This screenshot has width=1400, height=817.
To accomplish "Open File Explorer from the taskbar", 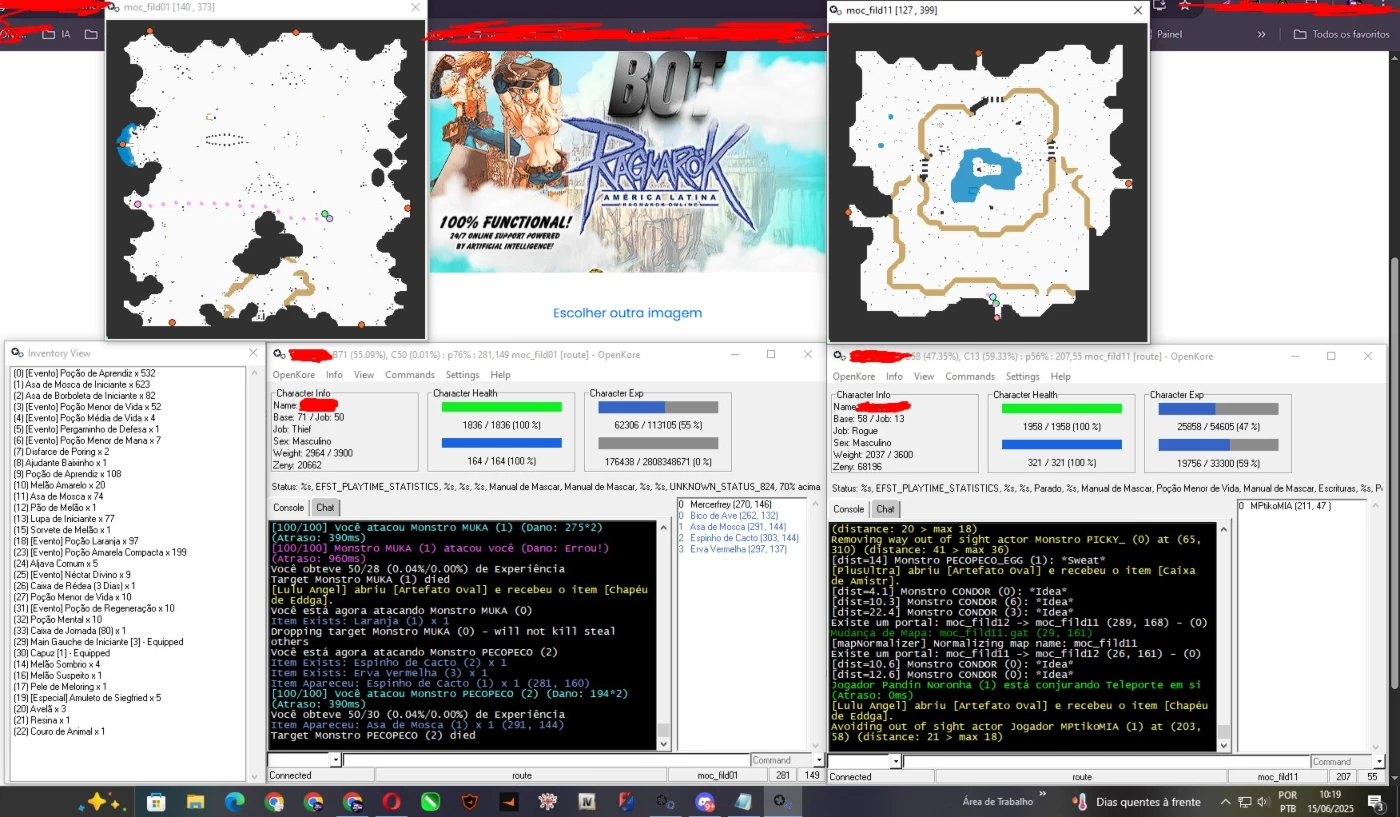I will pos(195,802).
